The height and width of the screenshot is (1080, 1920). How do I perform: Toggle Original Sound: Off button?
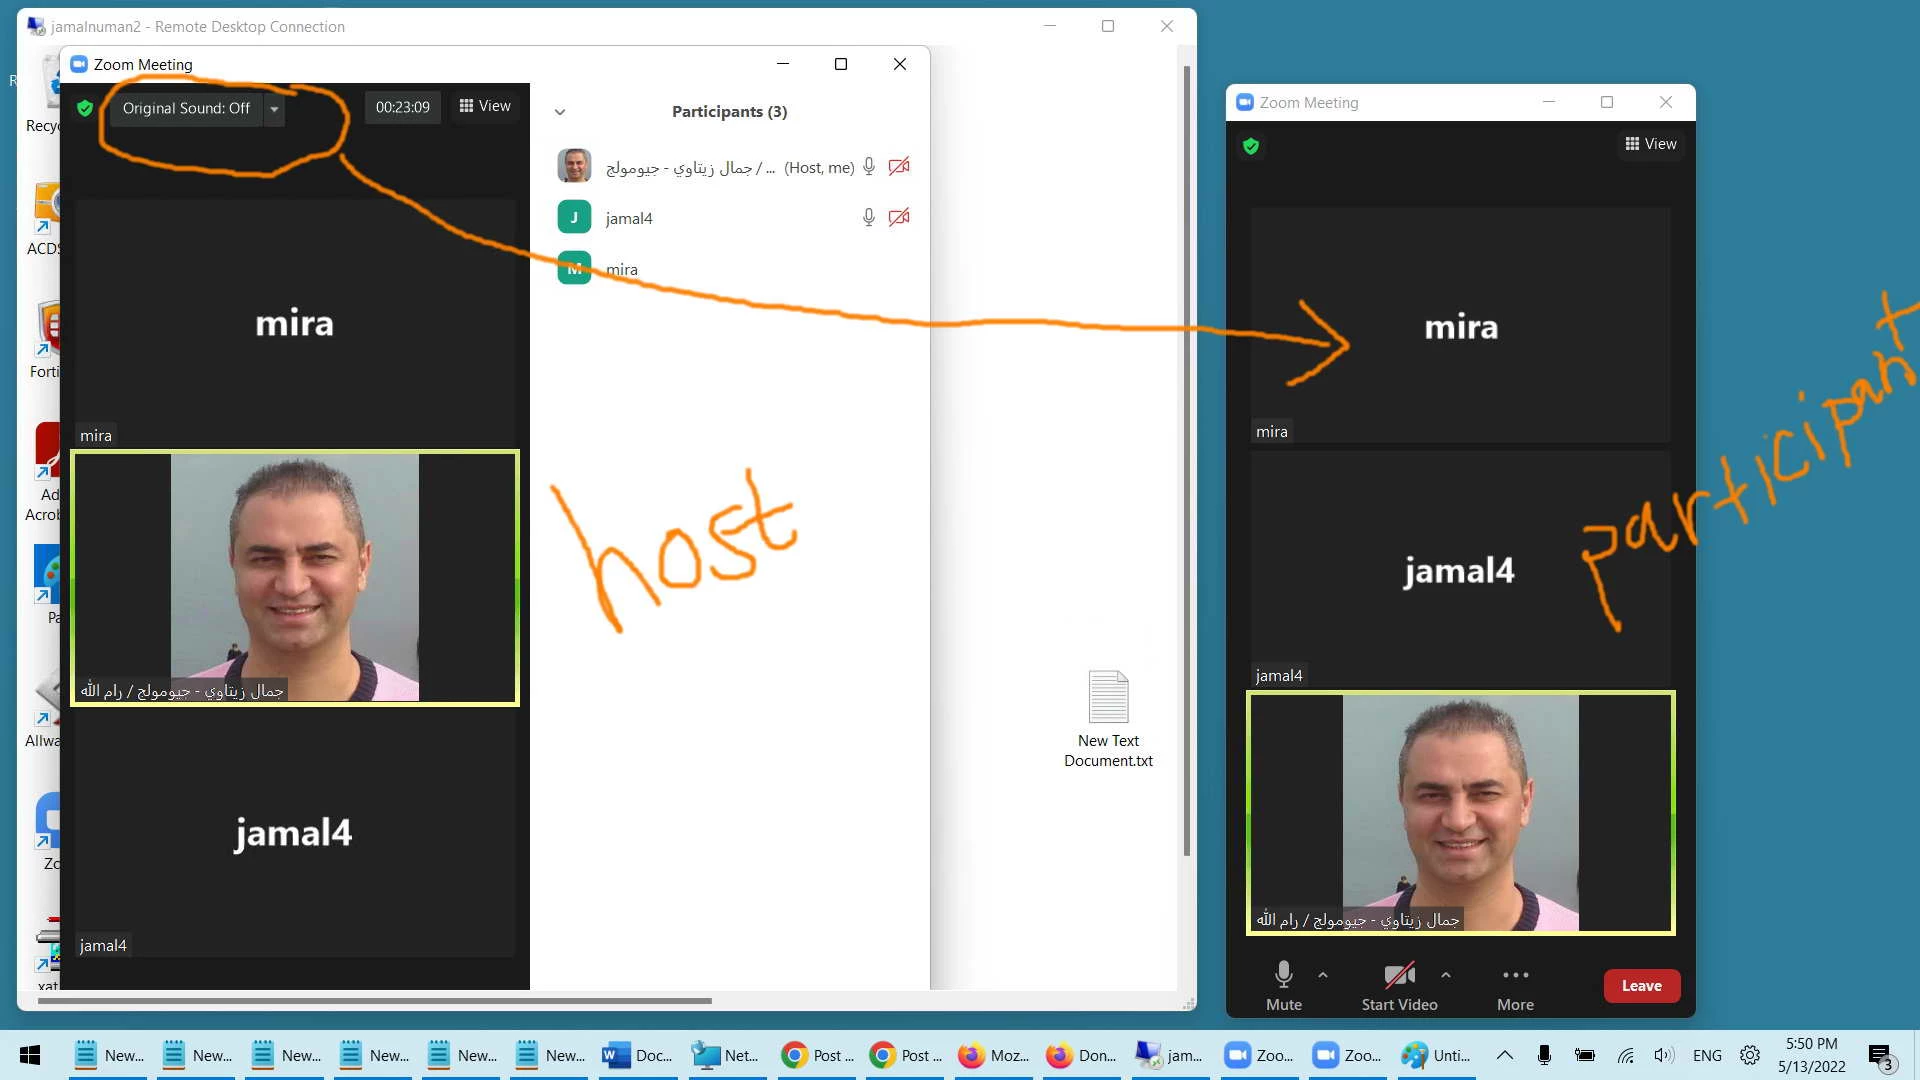[x=186, y=108]
